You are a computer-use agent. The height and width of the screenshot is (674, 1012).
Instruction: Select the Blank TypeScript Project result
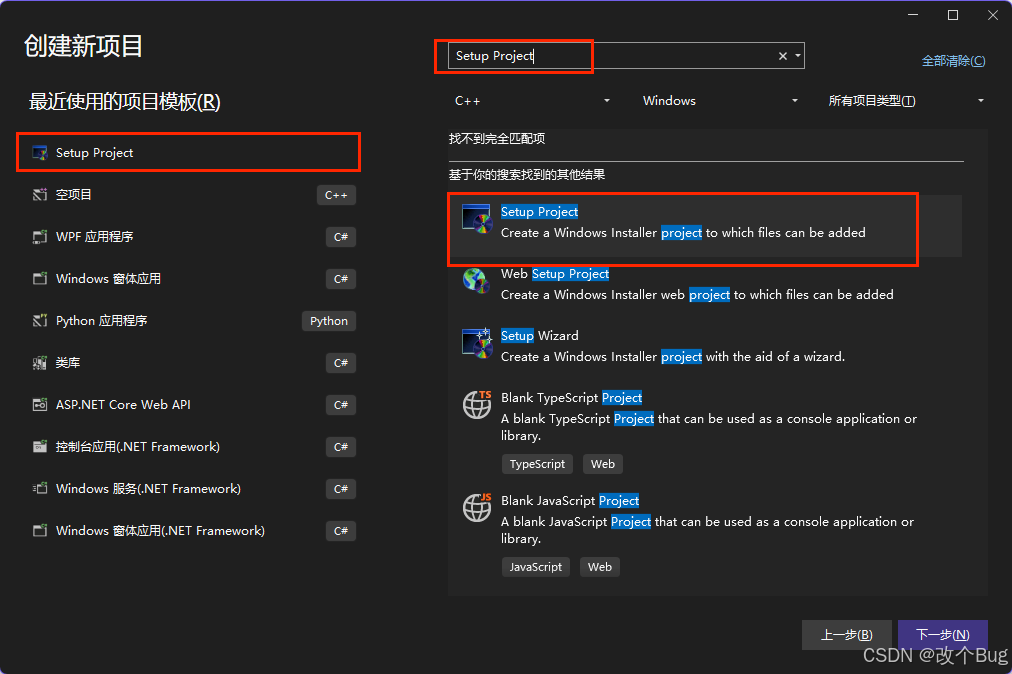705,433
